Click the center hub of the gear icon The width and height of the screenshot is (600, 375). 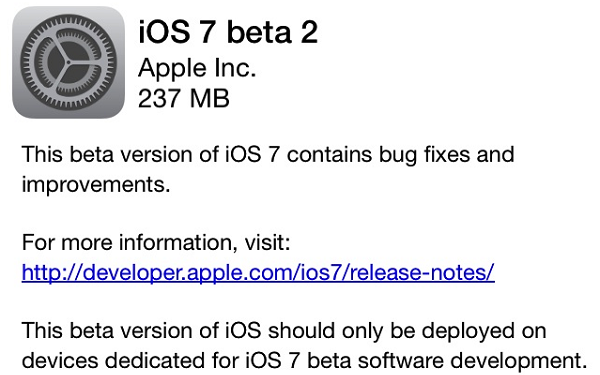(68, 62)
